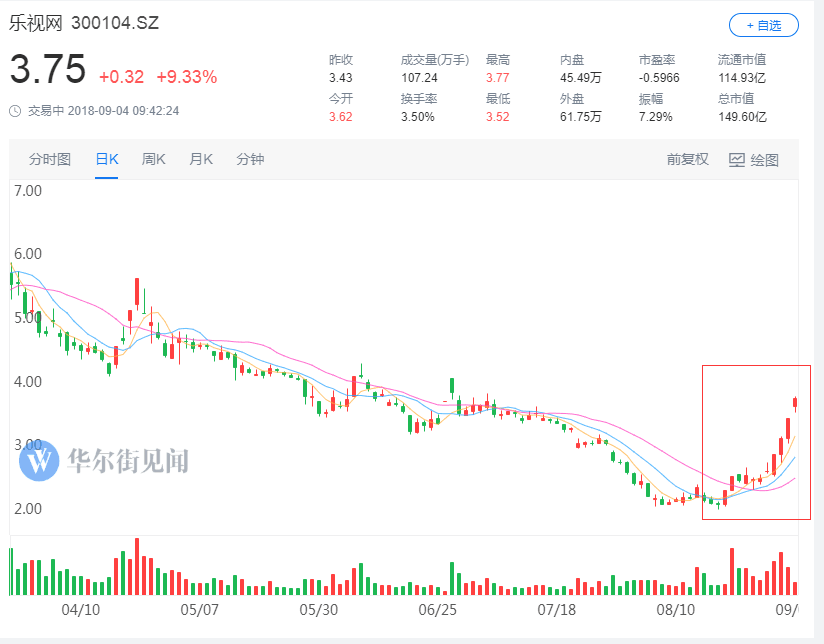Click the latest red candlestick near 3.75
Image resolution: width=824 pixels, height=644 pixels.
(x=795, y=404)
